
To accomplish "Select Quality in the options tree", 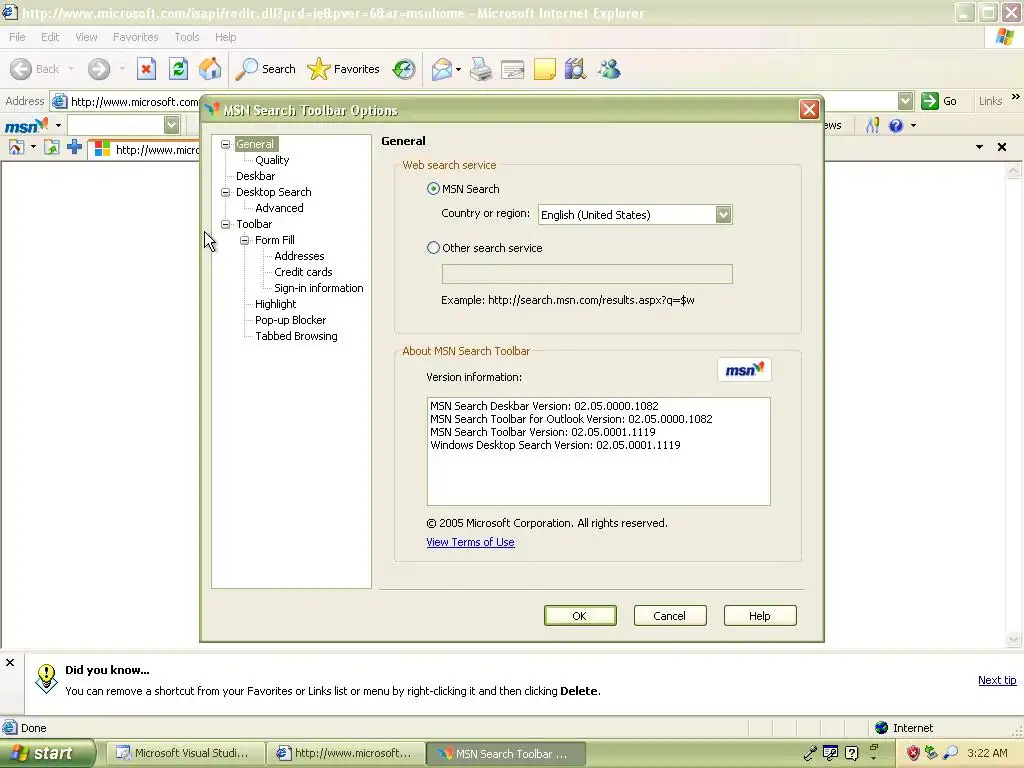I will [272, 160].
